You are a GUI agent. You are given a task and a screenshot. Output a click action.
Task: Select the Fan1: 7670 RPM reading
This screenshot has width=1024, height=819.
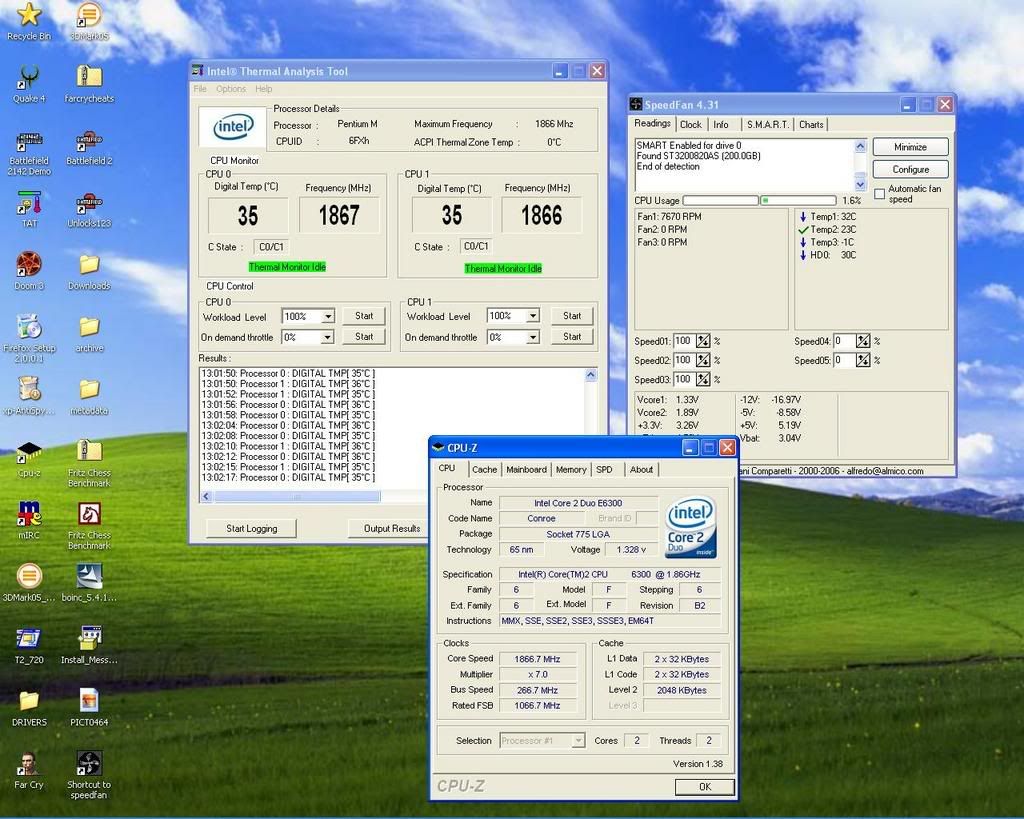(x=669, y=216)
